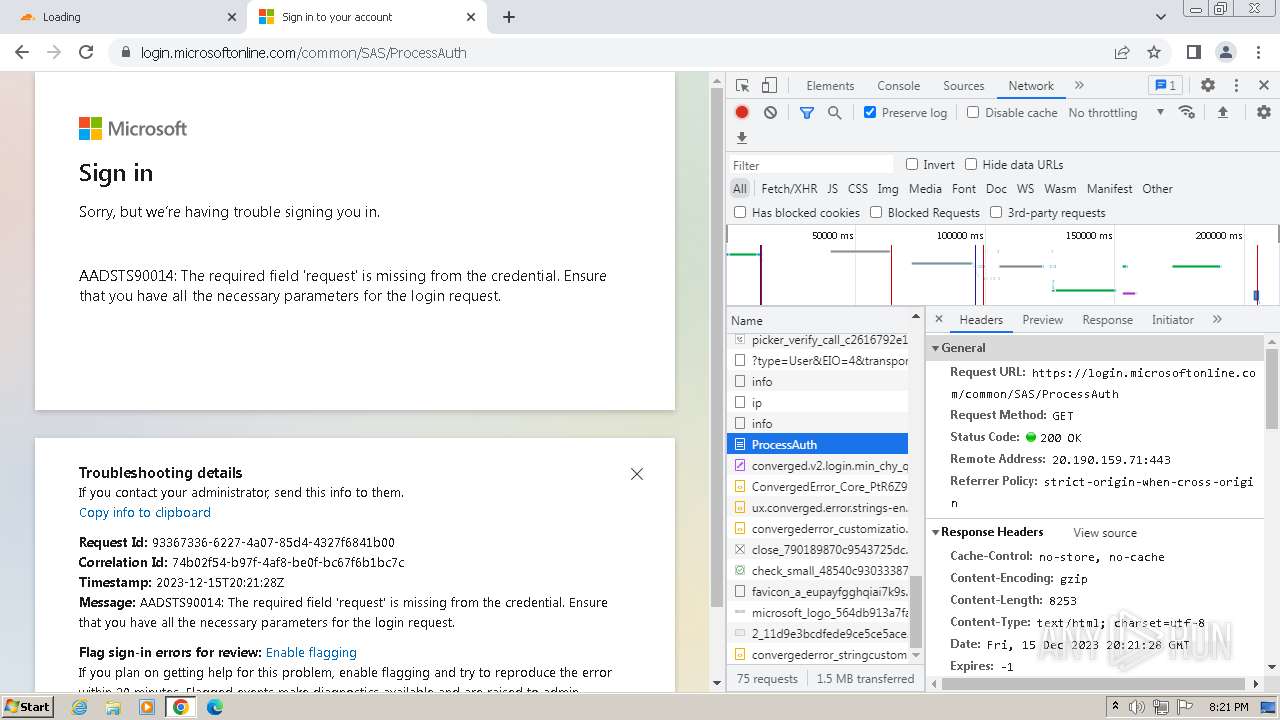Viewport: 1280px width, 720px height.
Task: Check the Invert filter checkbox
Action: [912, 164]
